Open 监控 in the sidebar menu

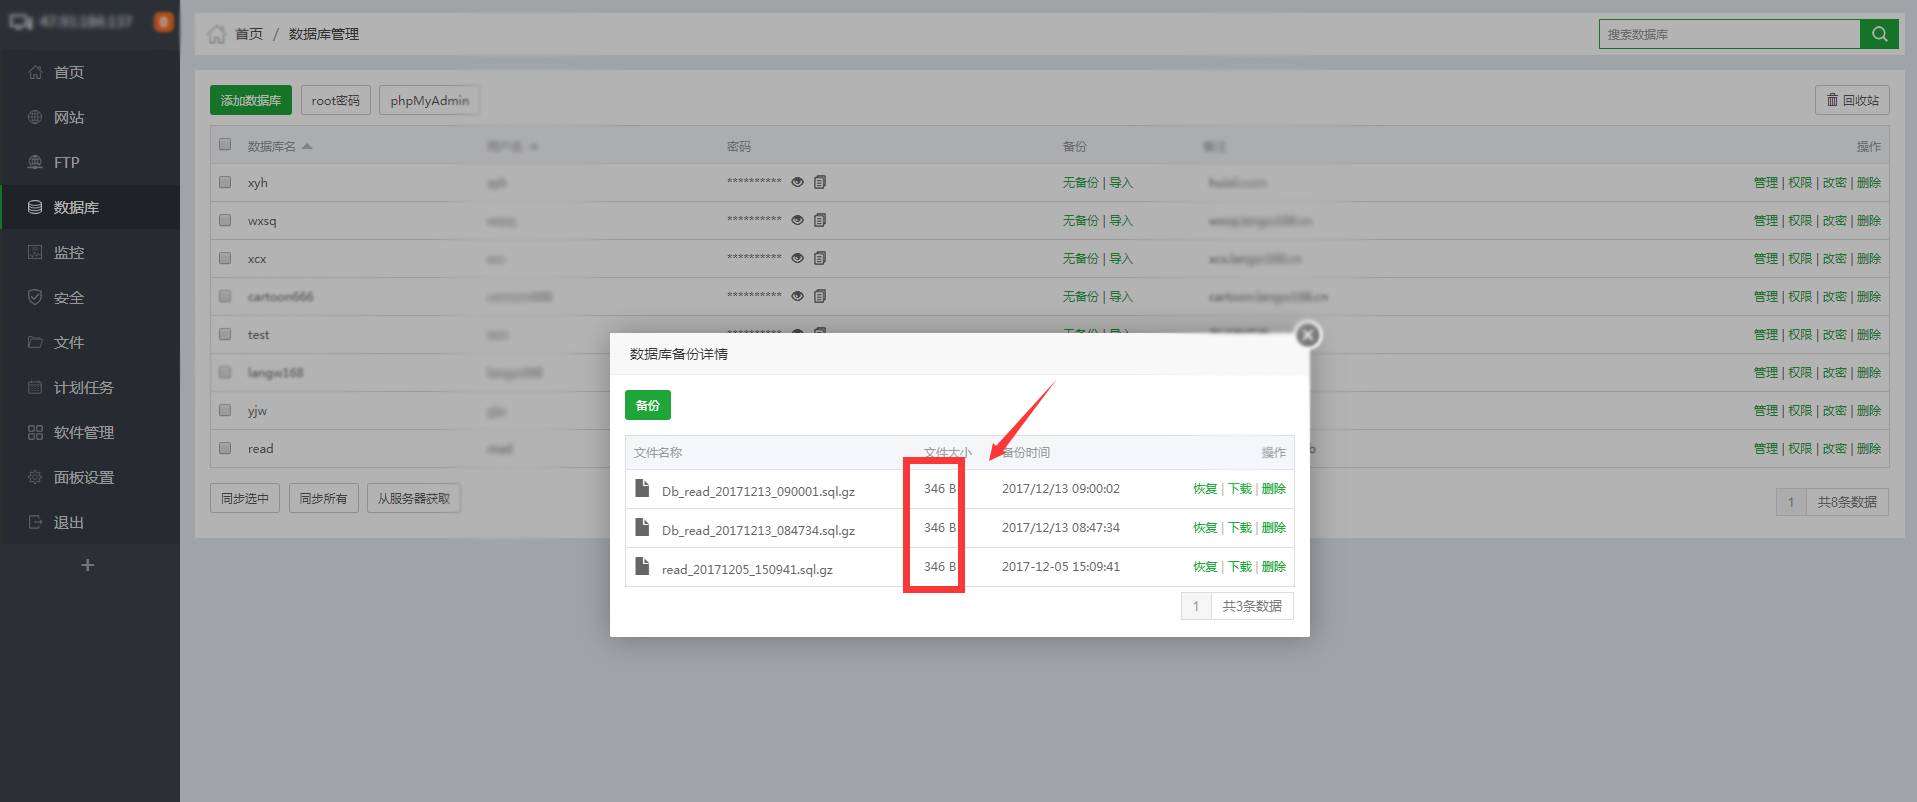[69, 253]
